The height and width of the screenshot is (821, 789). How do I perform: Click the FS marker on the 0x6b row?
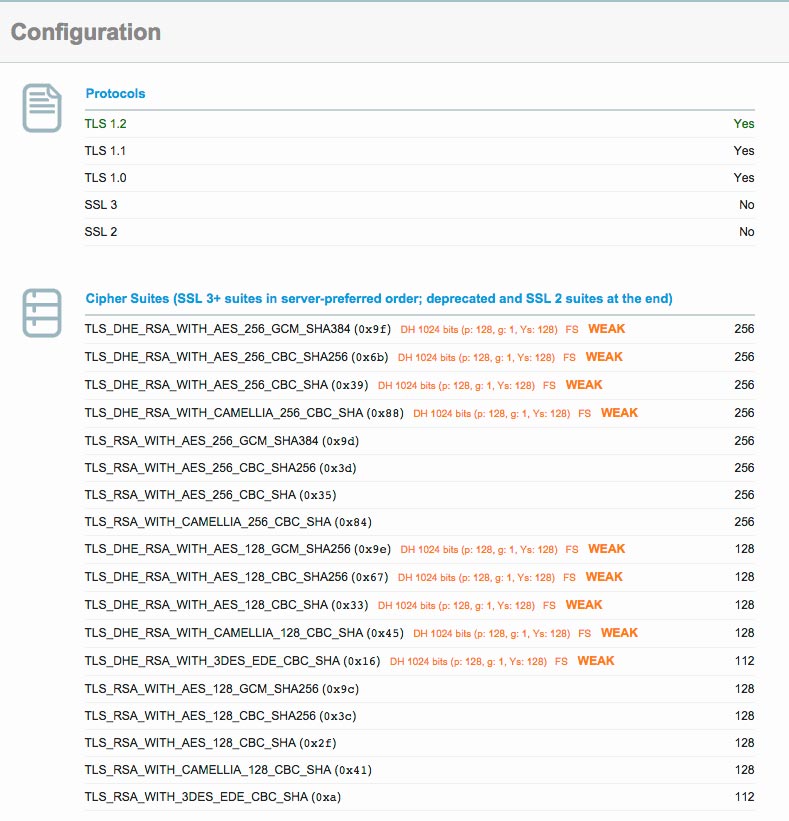coord(569,358)
